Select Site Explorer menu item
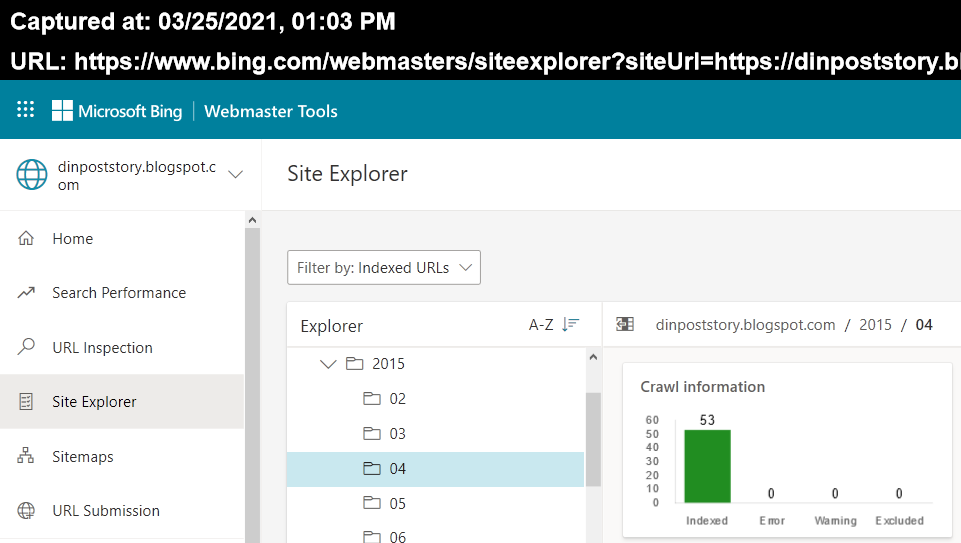This screenshot has width=961, height=543. (x=122, y=401)
